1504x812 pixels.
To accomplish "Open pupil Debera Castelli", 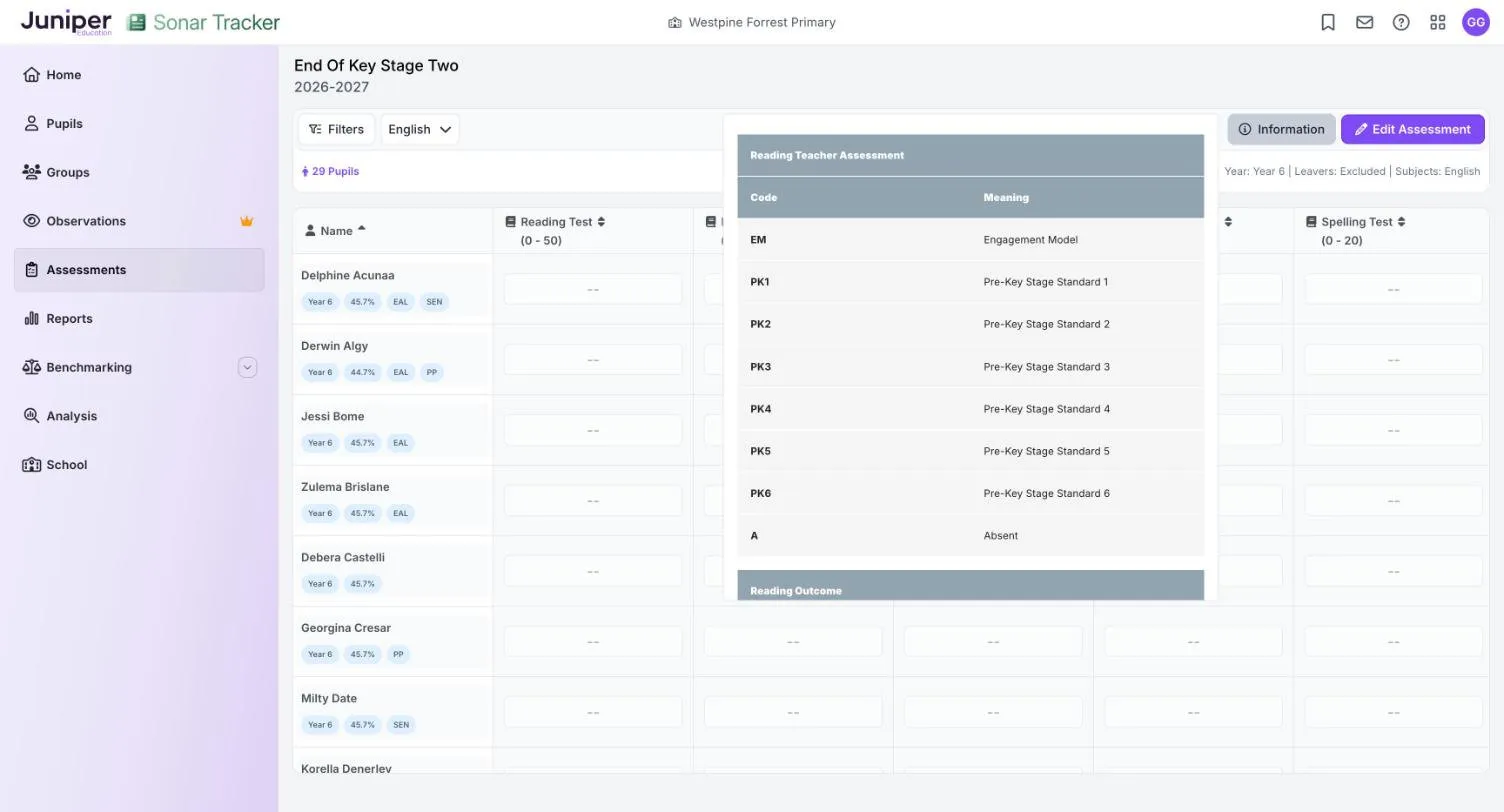I will point(343,557).
